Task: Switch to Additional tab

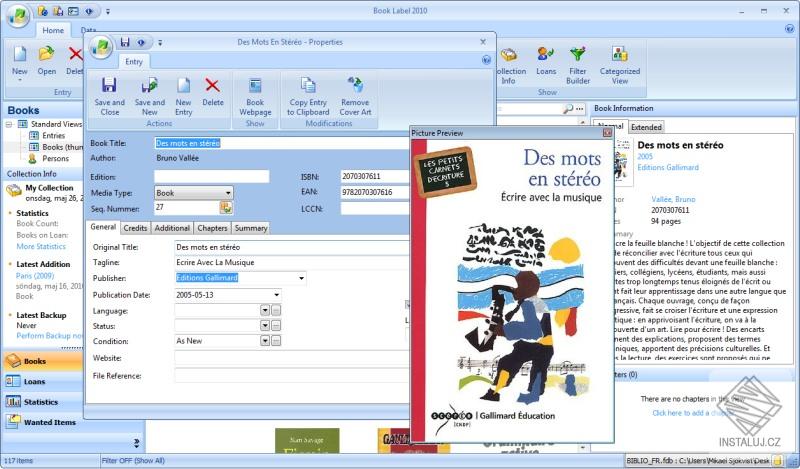Action: point(172,228)
